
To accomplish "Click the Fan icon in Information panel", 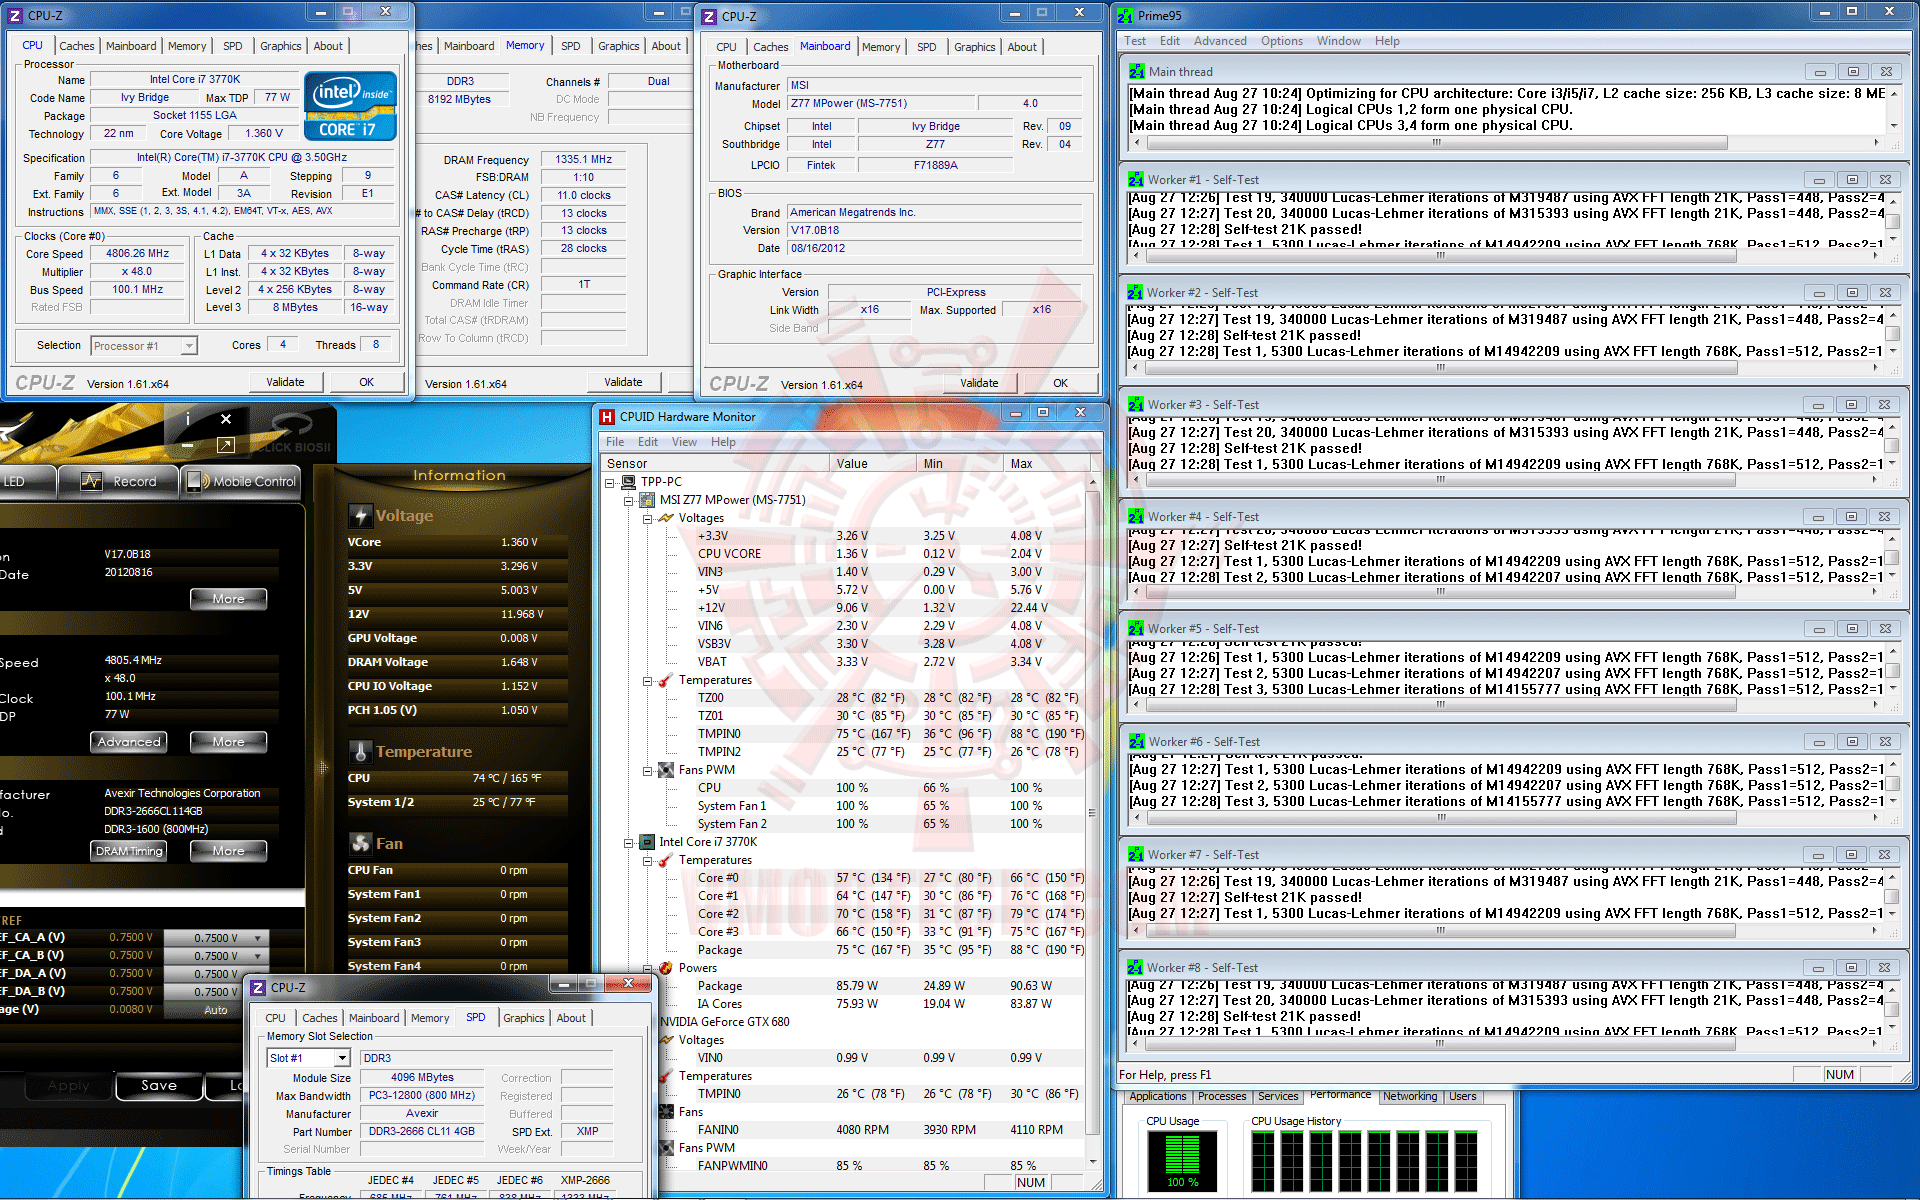I will (360, 843).
